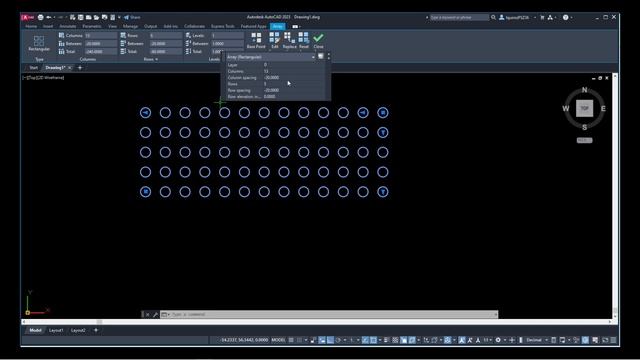Toggle the Grid display icon in status bar
This screenshot has height=360, width=640.
pos(291,340)
